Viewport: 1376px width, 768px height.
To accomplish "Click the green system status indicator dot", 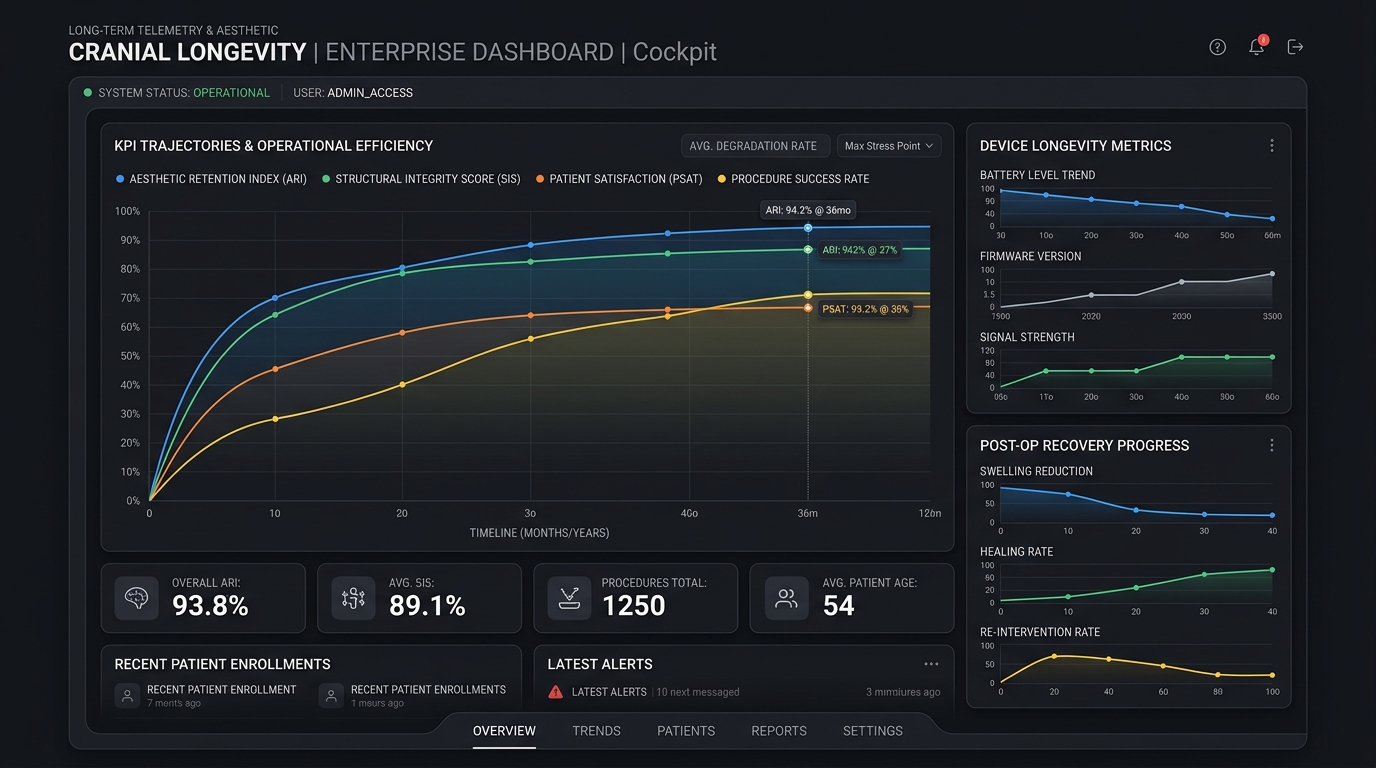I will [x=88, y=93].
